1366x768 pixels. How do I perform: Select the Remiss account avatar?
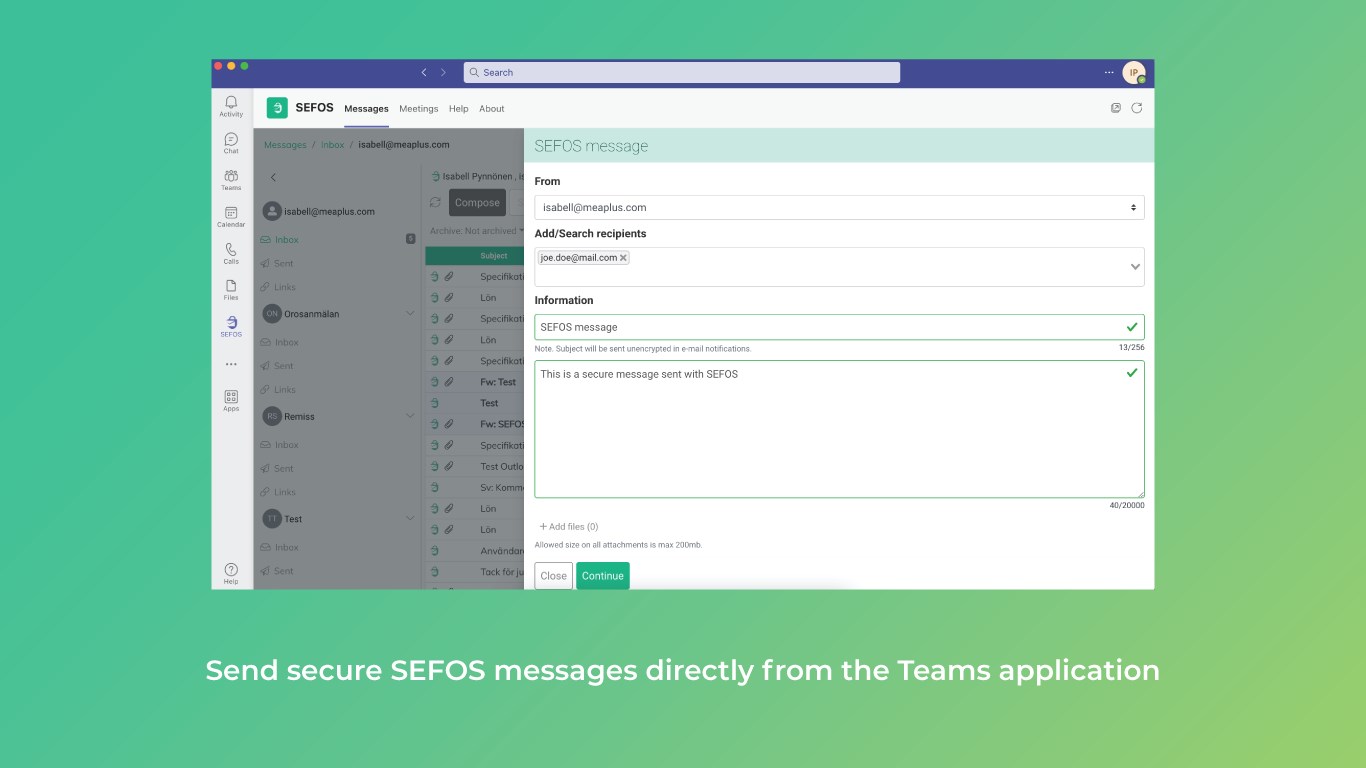(x=272, y=416)
